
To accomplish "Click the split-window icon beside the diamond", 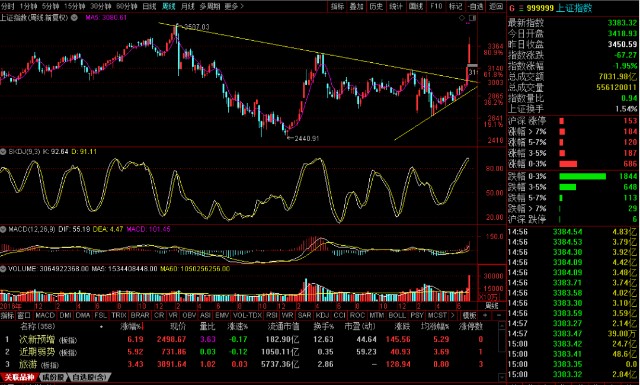I will click(473, 18).
